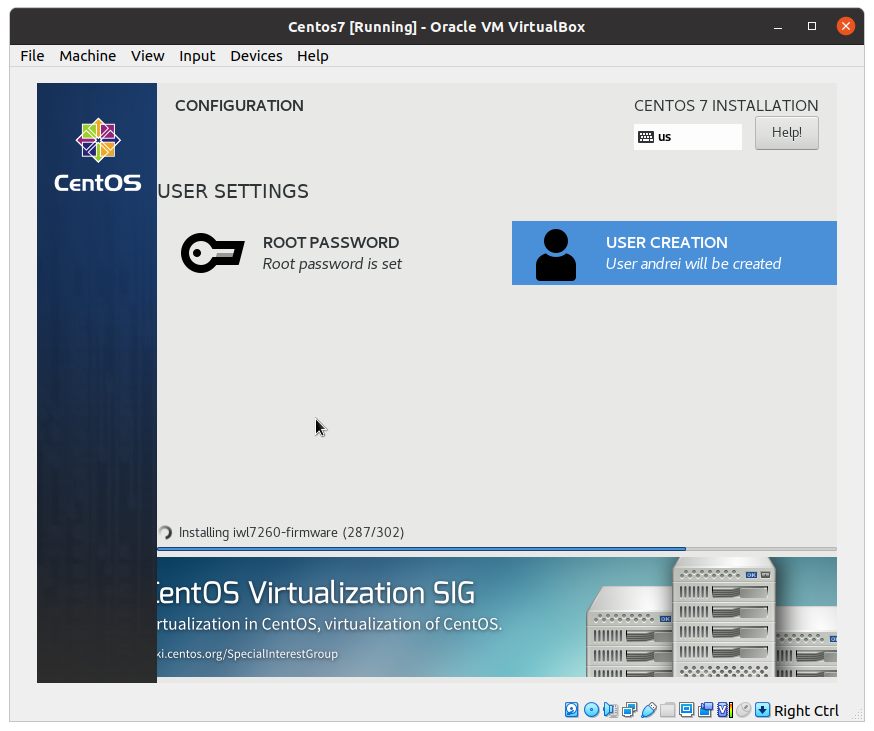Click the root password key icon
Viewport: 874px width, 731px height.
tap(212, 253)
